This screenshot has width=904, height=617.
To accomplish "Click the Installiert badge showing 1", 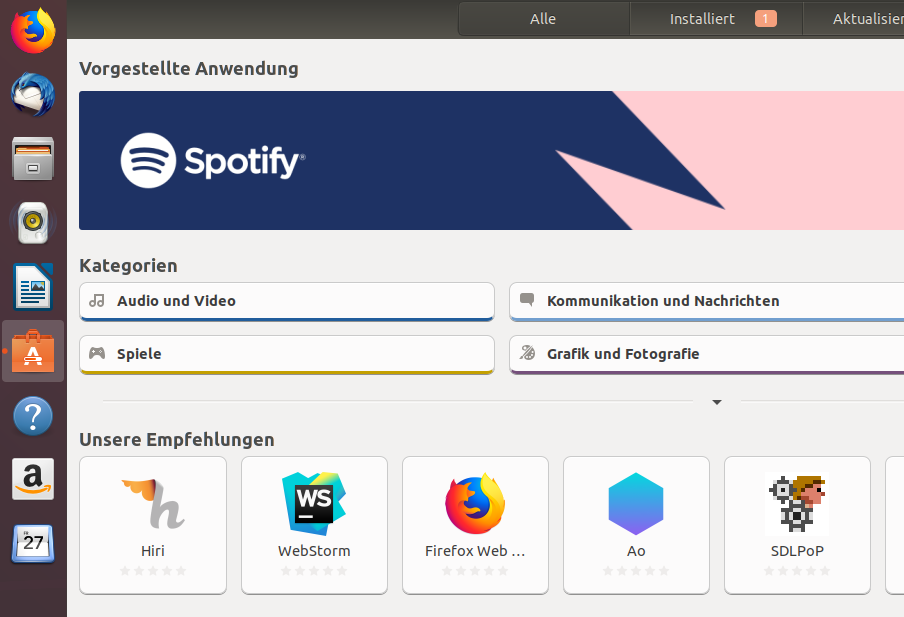I will pos(766,19).
